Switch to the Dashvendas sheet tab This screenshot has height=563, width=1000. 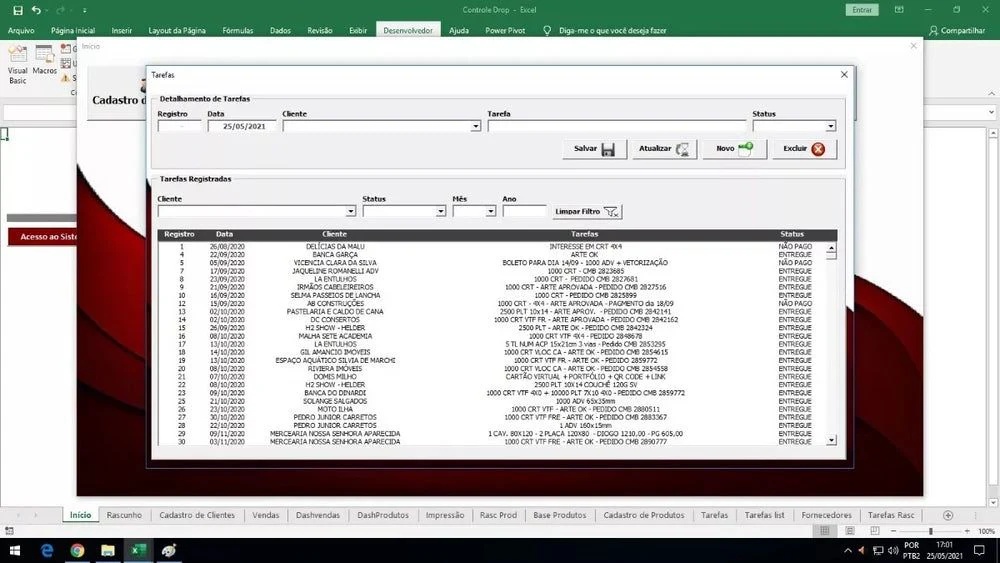tap(318, 515)
